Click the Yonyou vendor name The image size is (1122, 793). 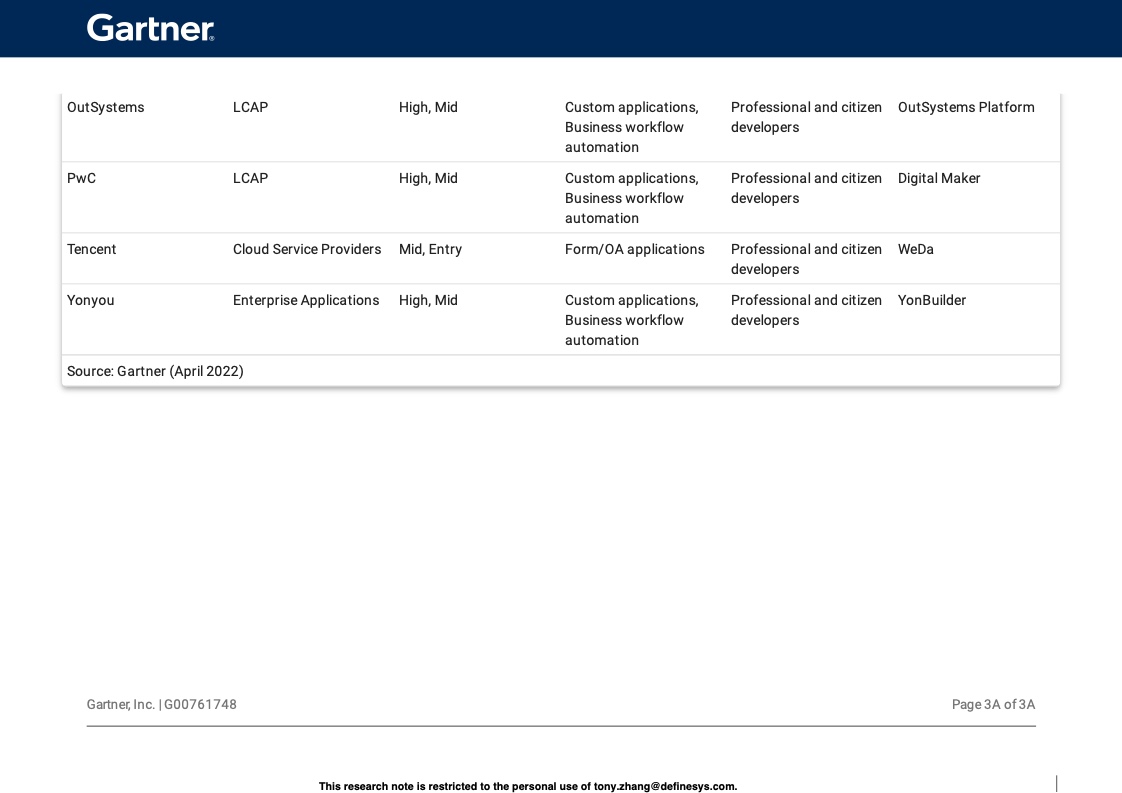(x=90, y=300)
